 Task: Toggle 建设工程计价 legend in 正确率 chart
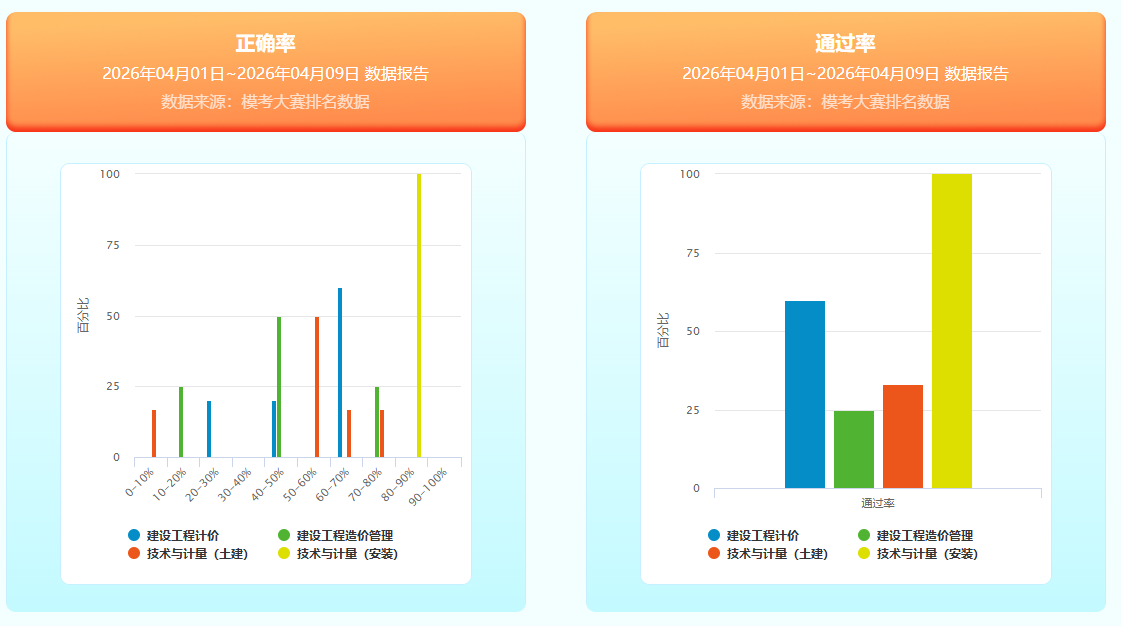(x=182, y=535)
